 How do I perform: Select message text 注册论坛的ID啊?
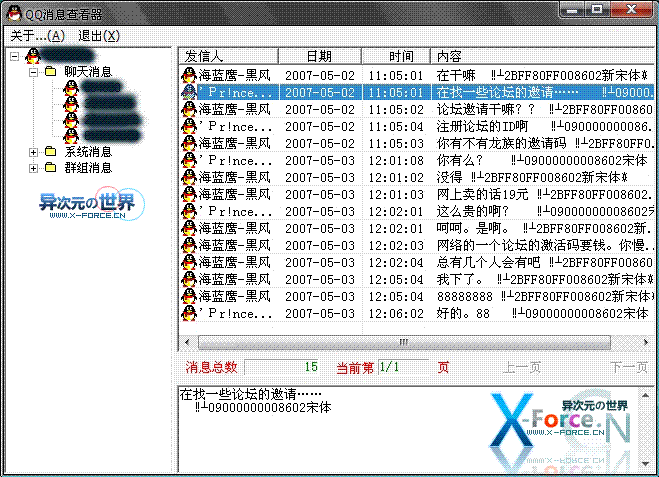click(482, 126)
